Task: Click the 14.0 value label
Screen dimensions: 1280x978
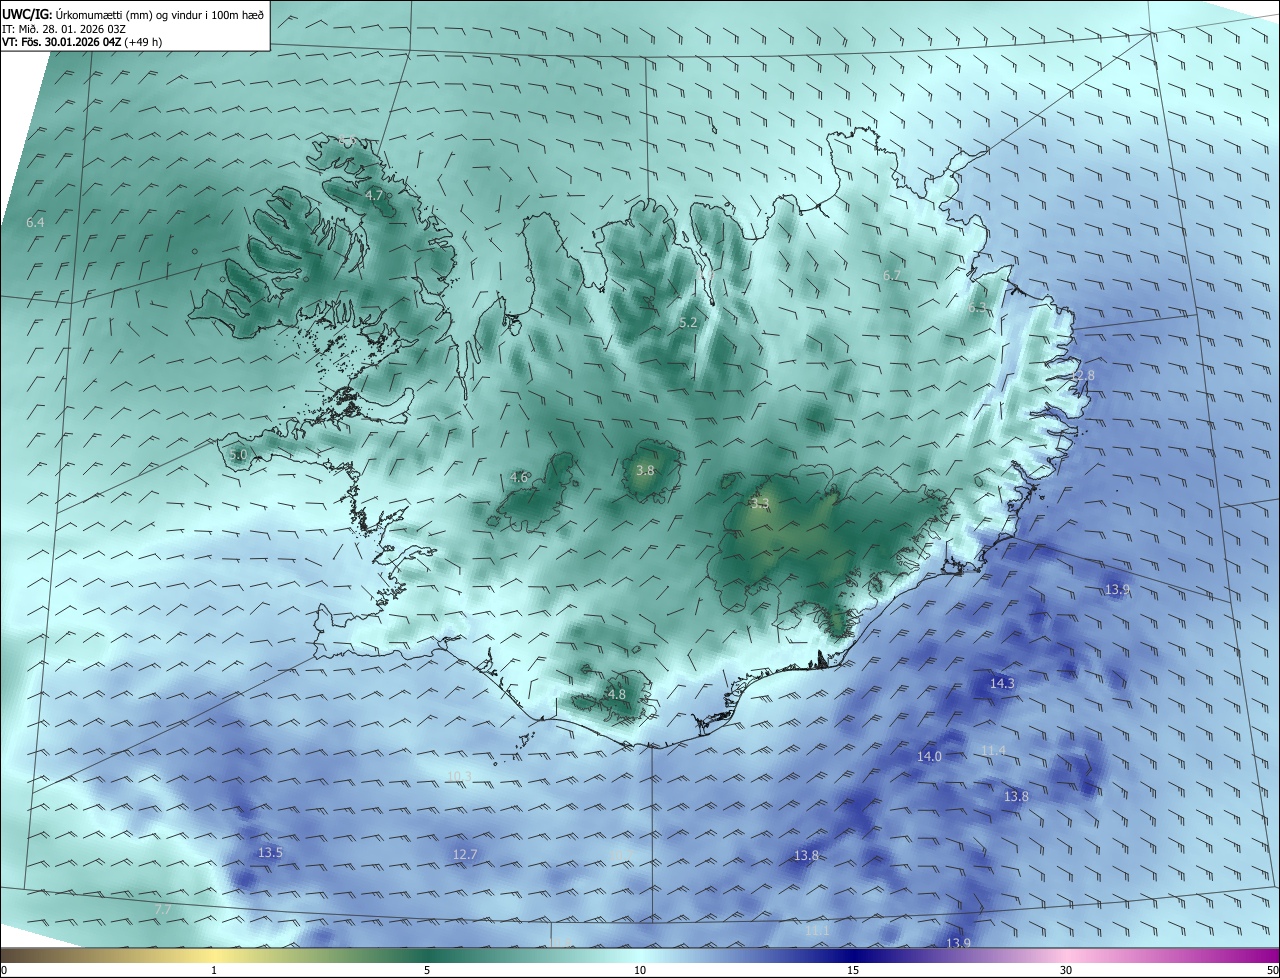Action: pos(929,757)
